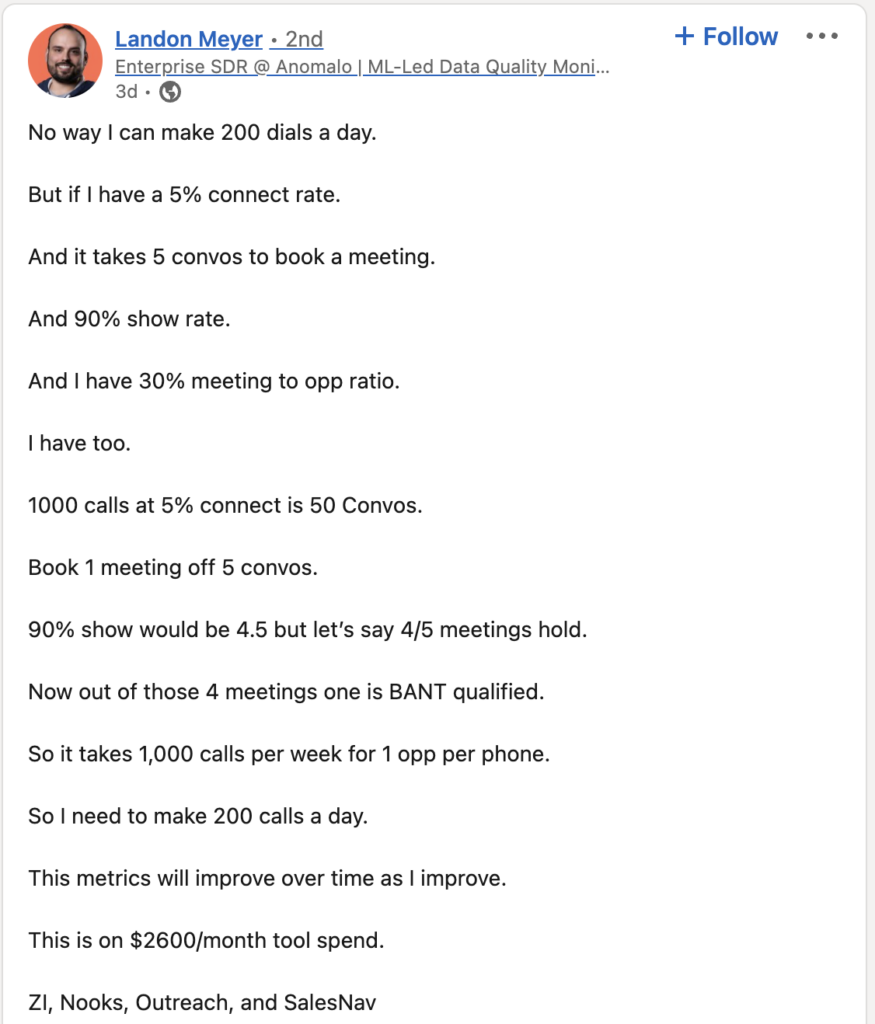Click the '1,000 calls per week' sentence

289,753
